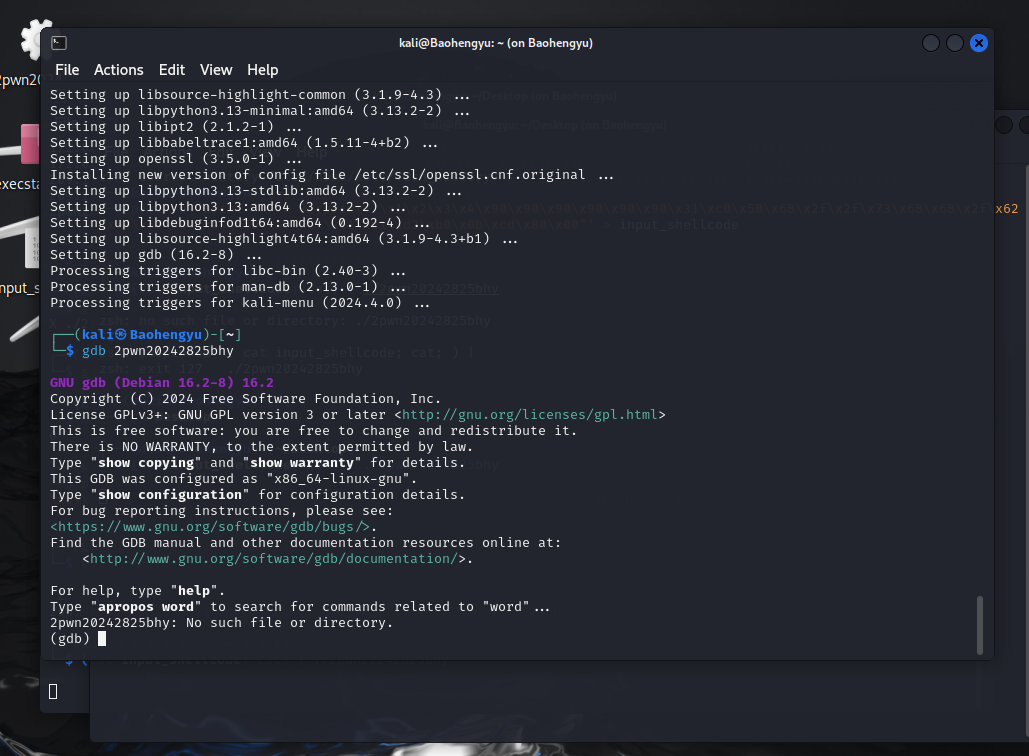
Task: Click 'show configuration' bold text
Action: click(170, 495)
